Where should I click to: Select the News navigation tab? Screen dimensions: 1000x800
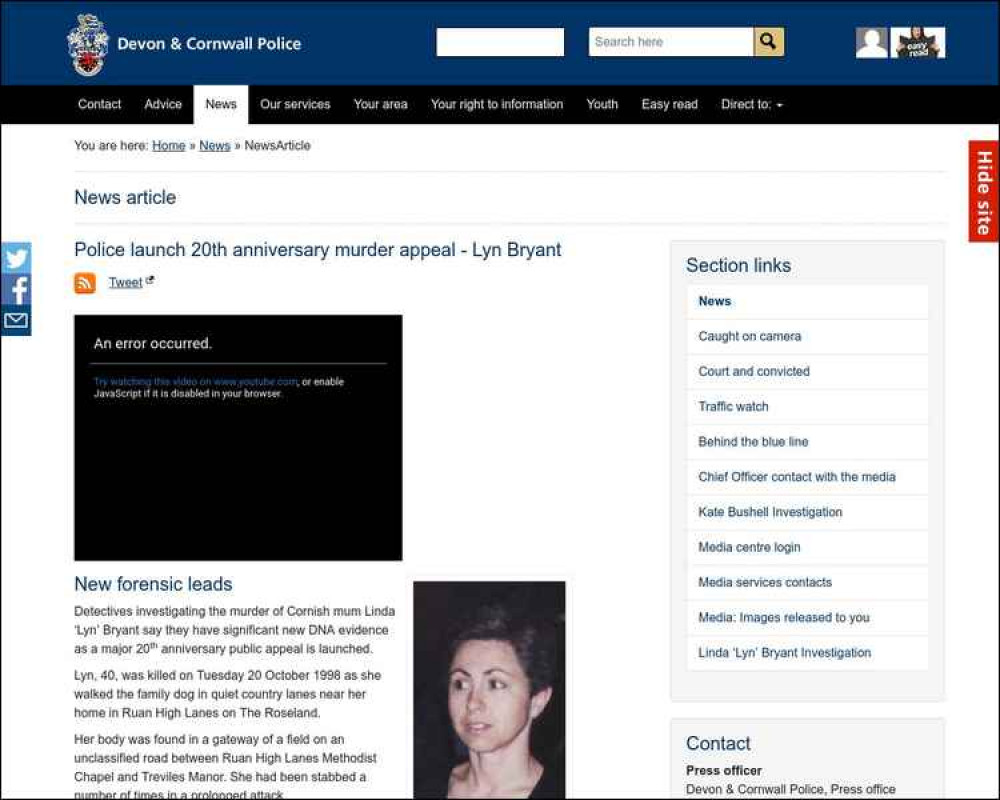click(x=221, y=104)
